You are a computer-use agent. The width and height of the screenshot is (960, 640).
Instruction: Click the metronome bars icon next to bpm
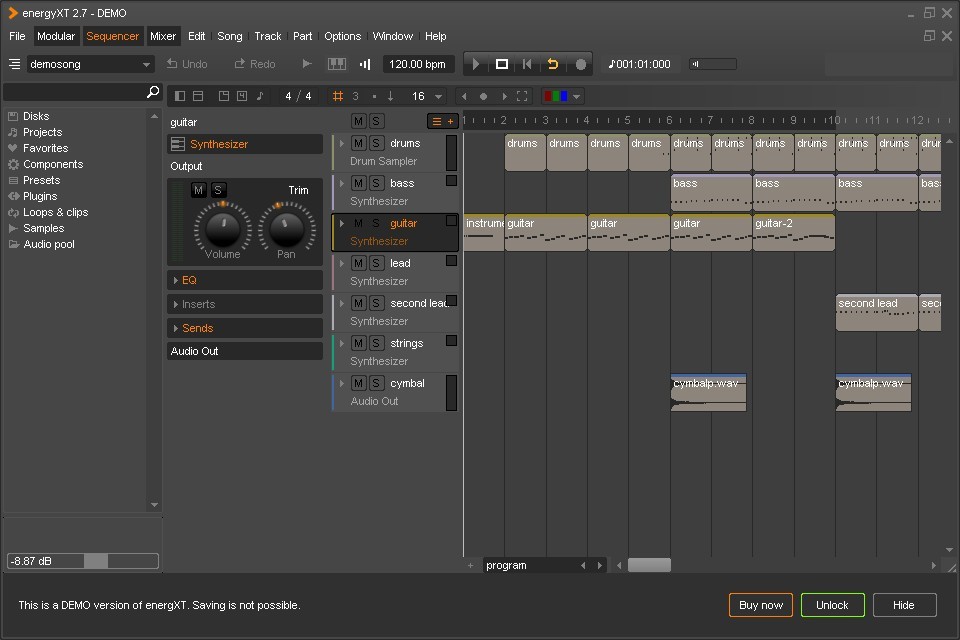point(365,64)
